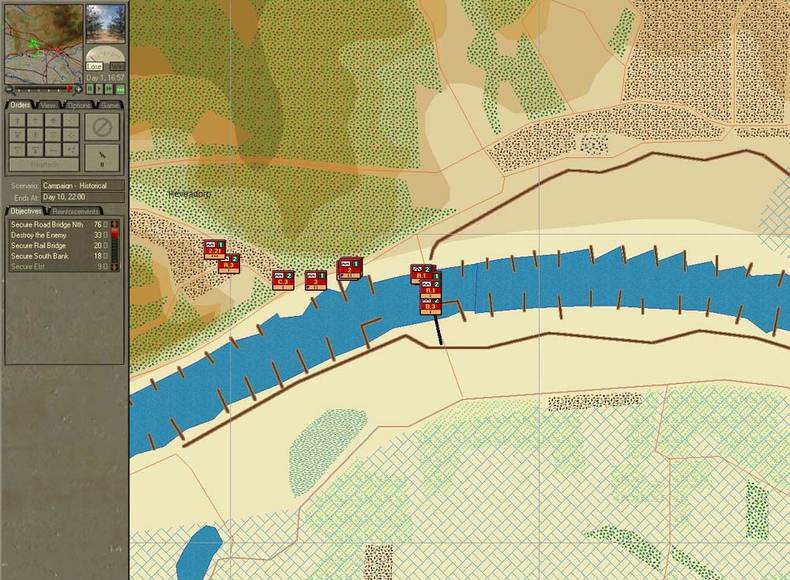Click the Lose outcome indicator button

95,66
